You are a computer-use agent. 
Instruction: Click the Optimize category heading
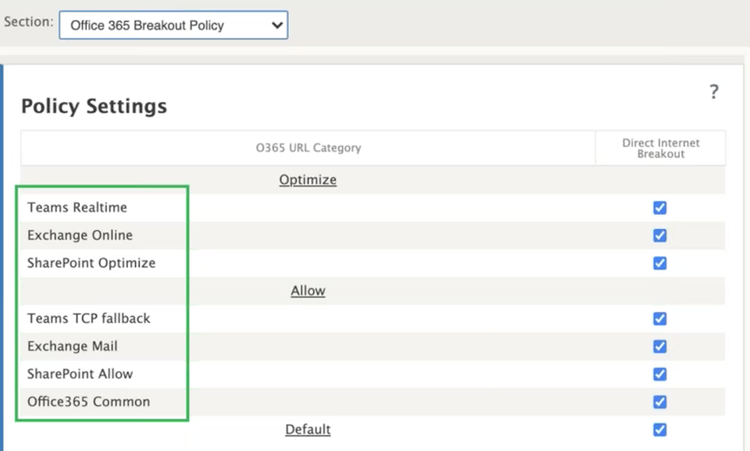[308, 180]
